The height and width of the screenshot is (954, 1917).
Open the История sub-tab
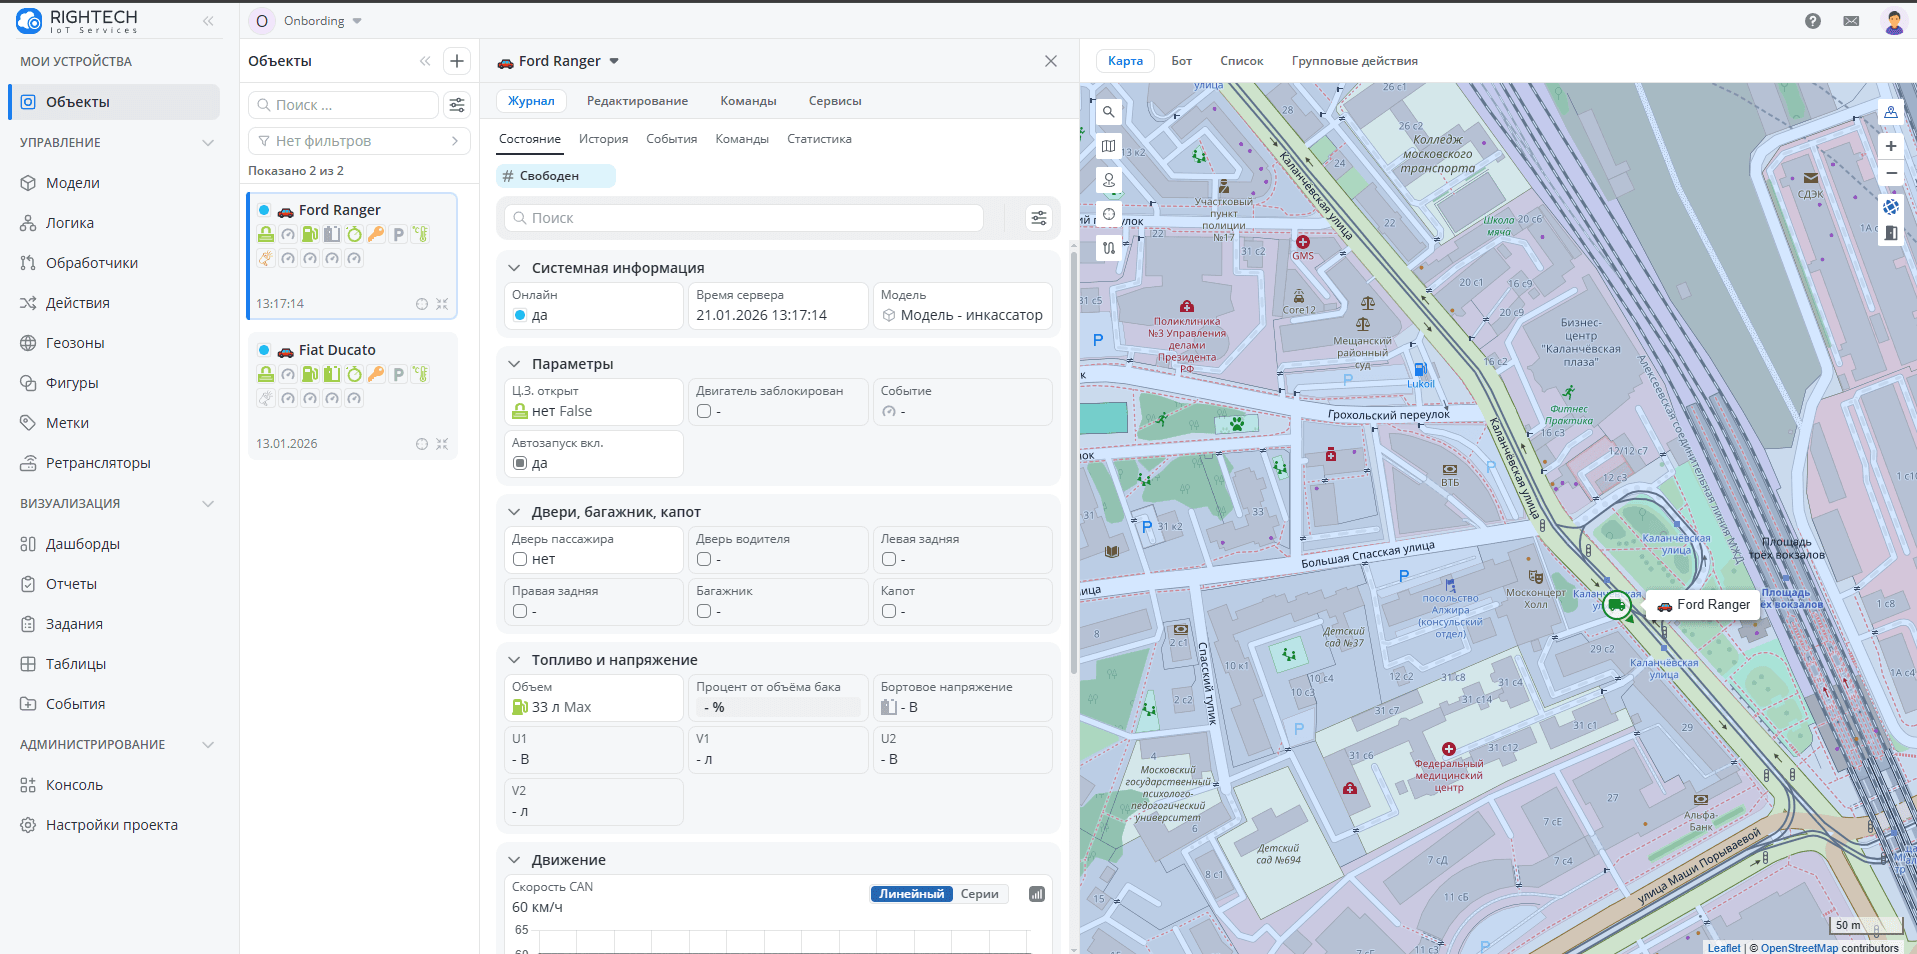603,139
